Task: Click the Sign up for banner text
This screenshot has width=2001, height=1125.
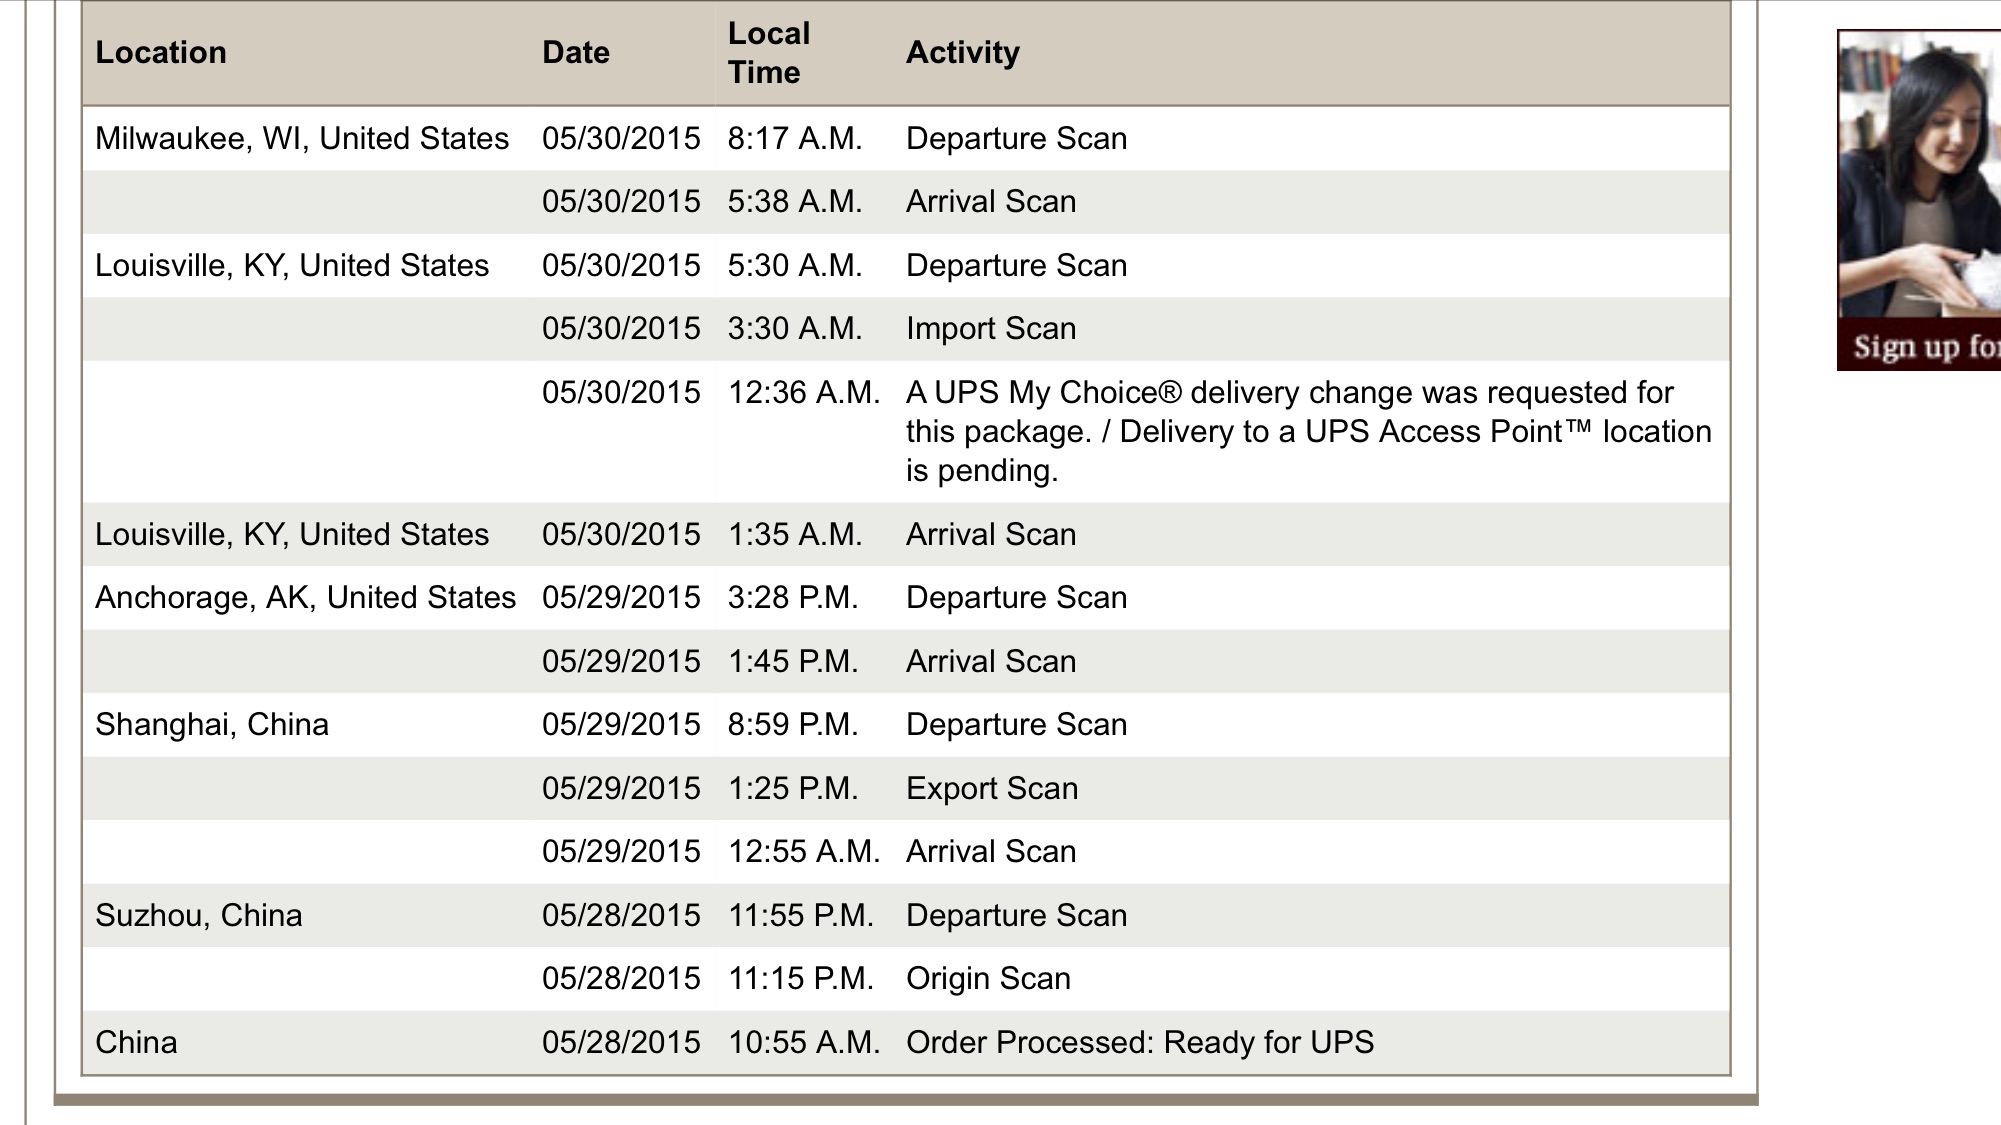Action: [x=1926, y=347]
